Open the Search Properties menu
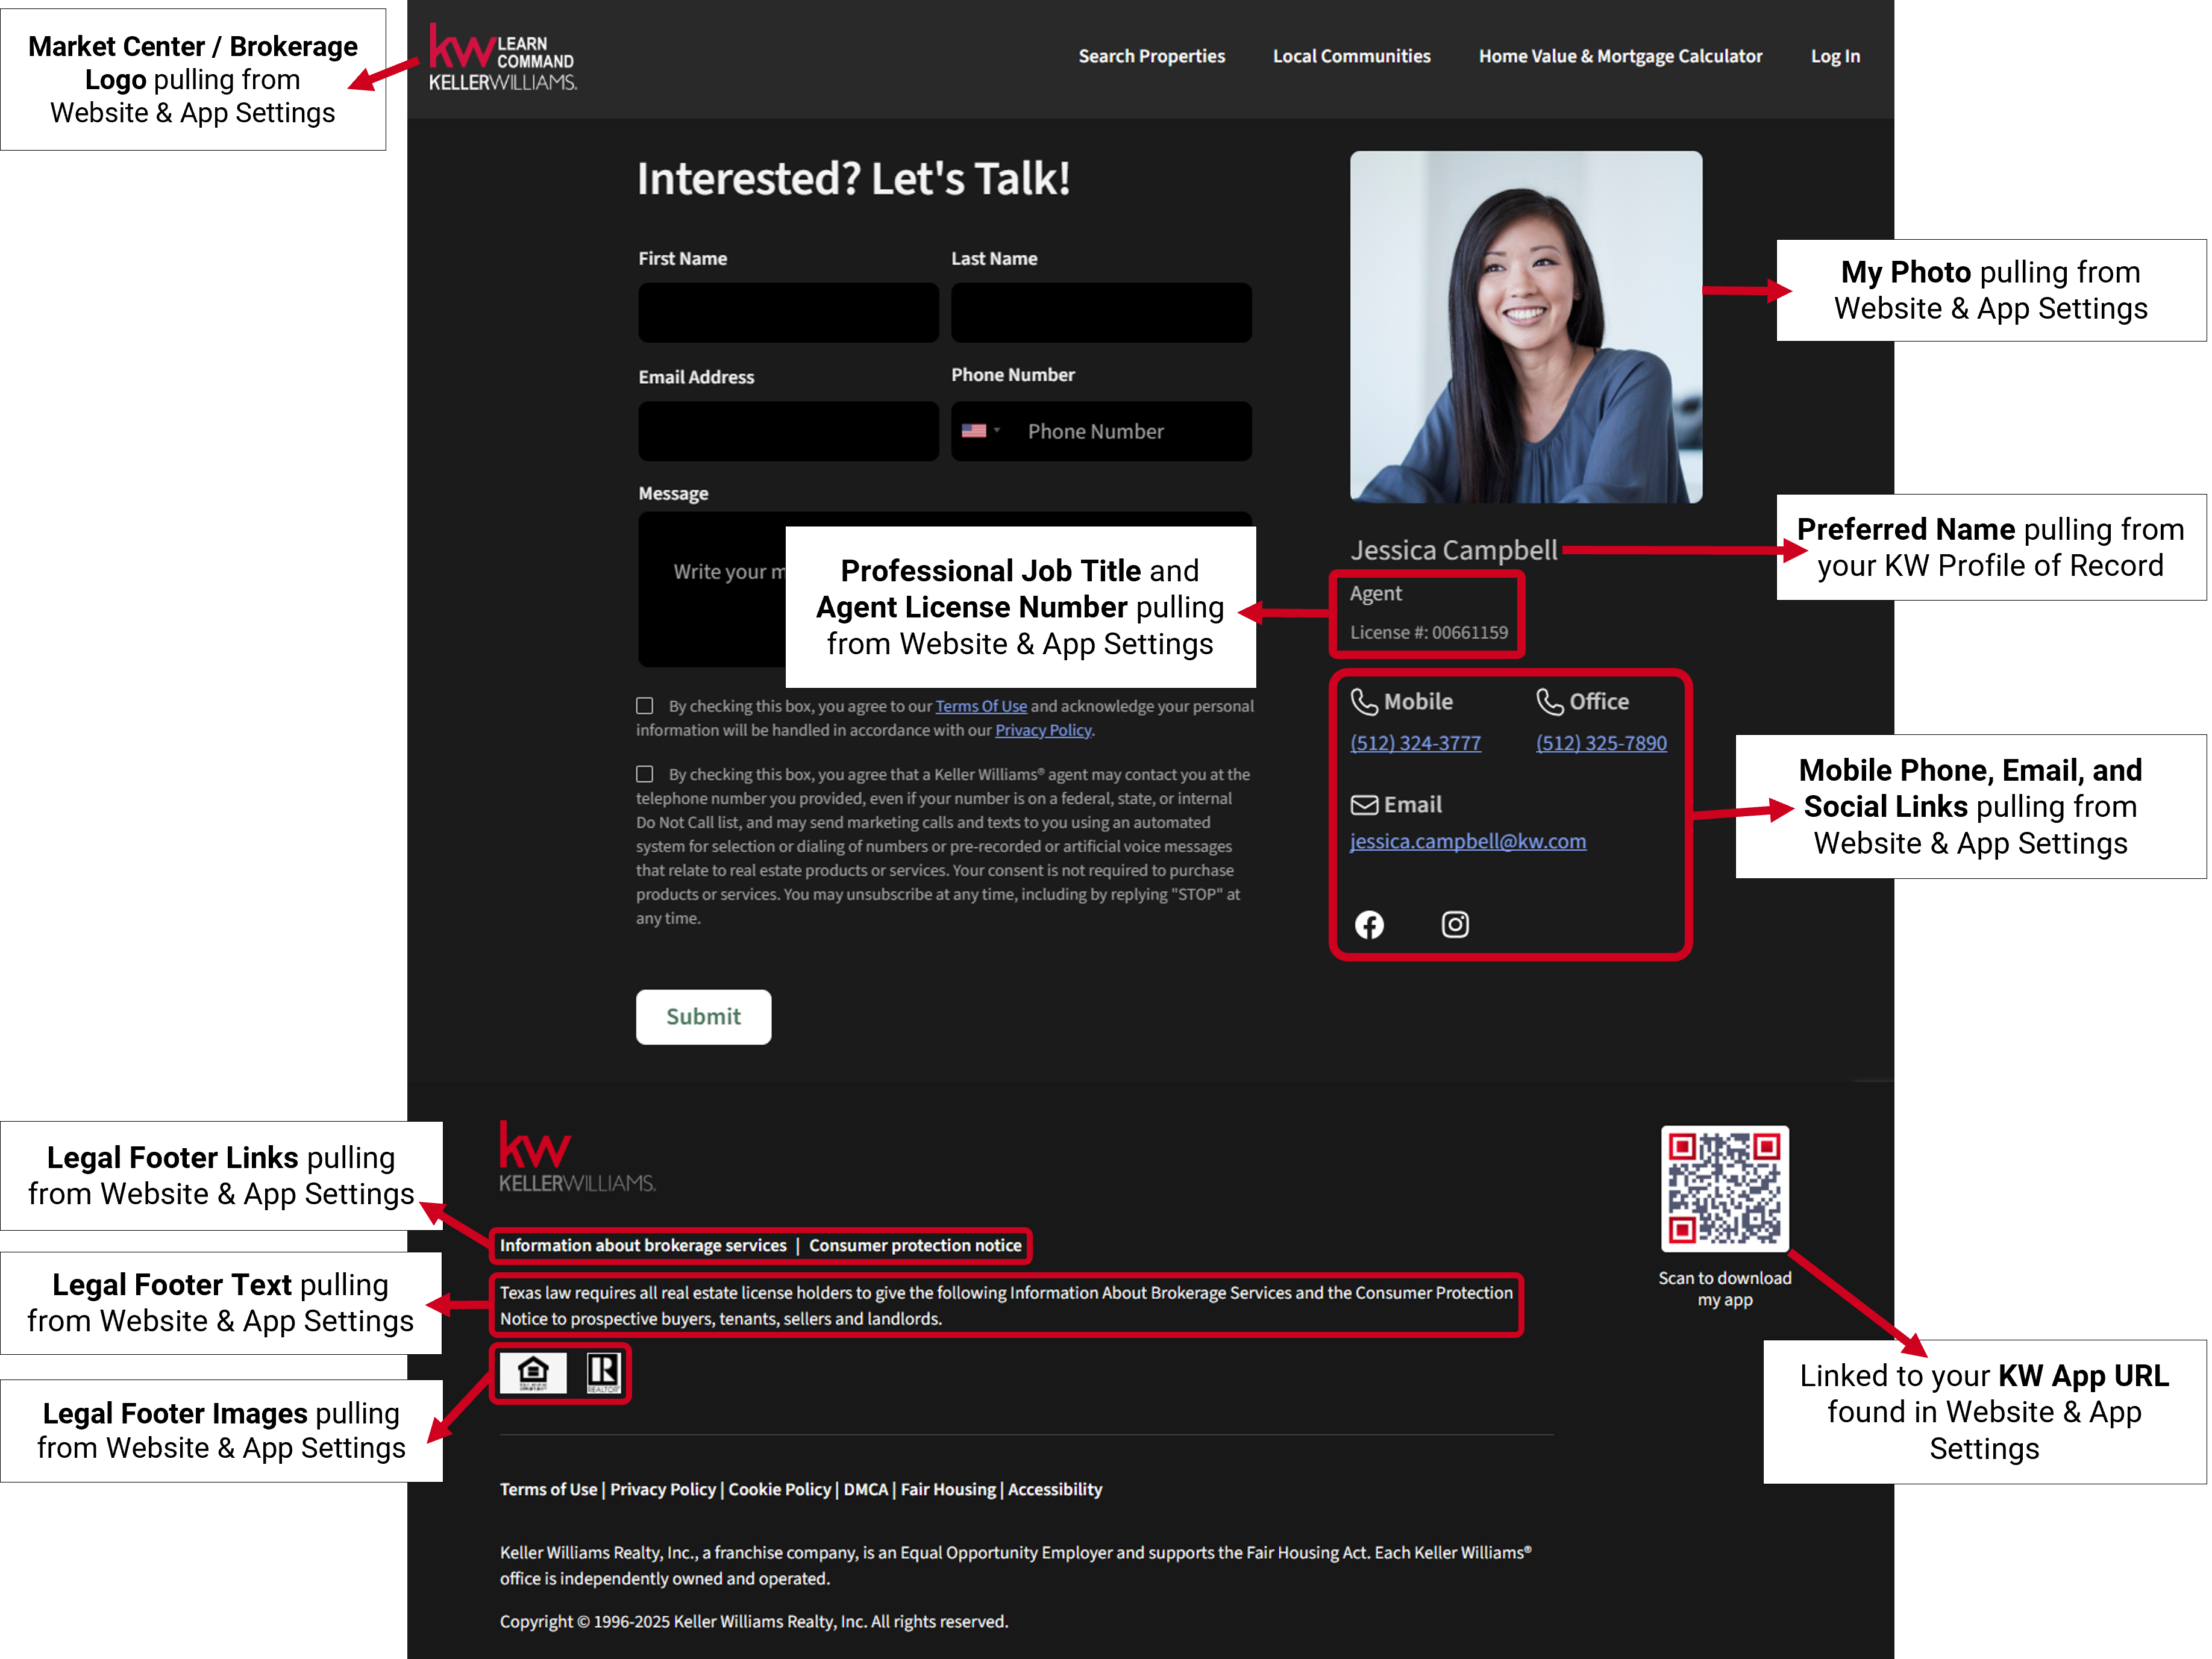The width and height of the screenshot is (2212, 1659). coord(1151,57)
